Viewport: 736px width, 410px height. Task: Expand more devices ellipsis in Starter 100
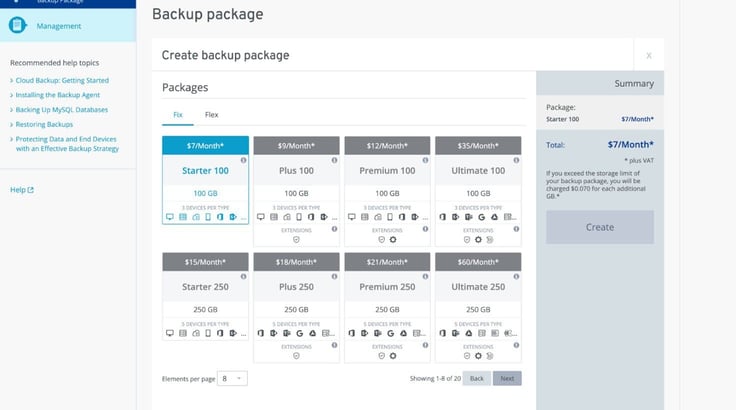243,218
